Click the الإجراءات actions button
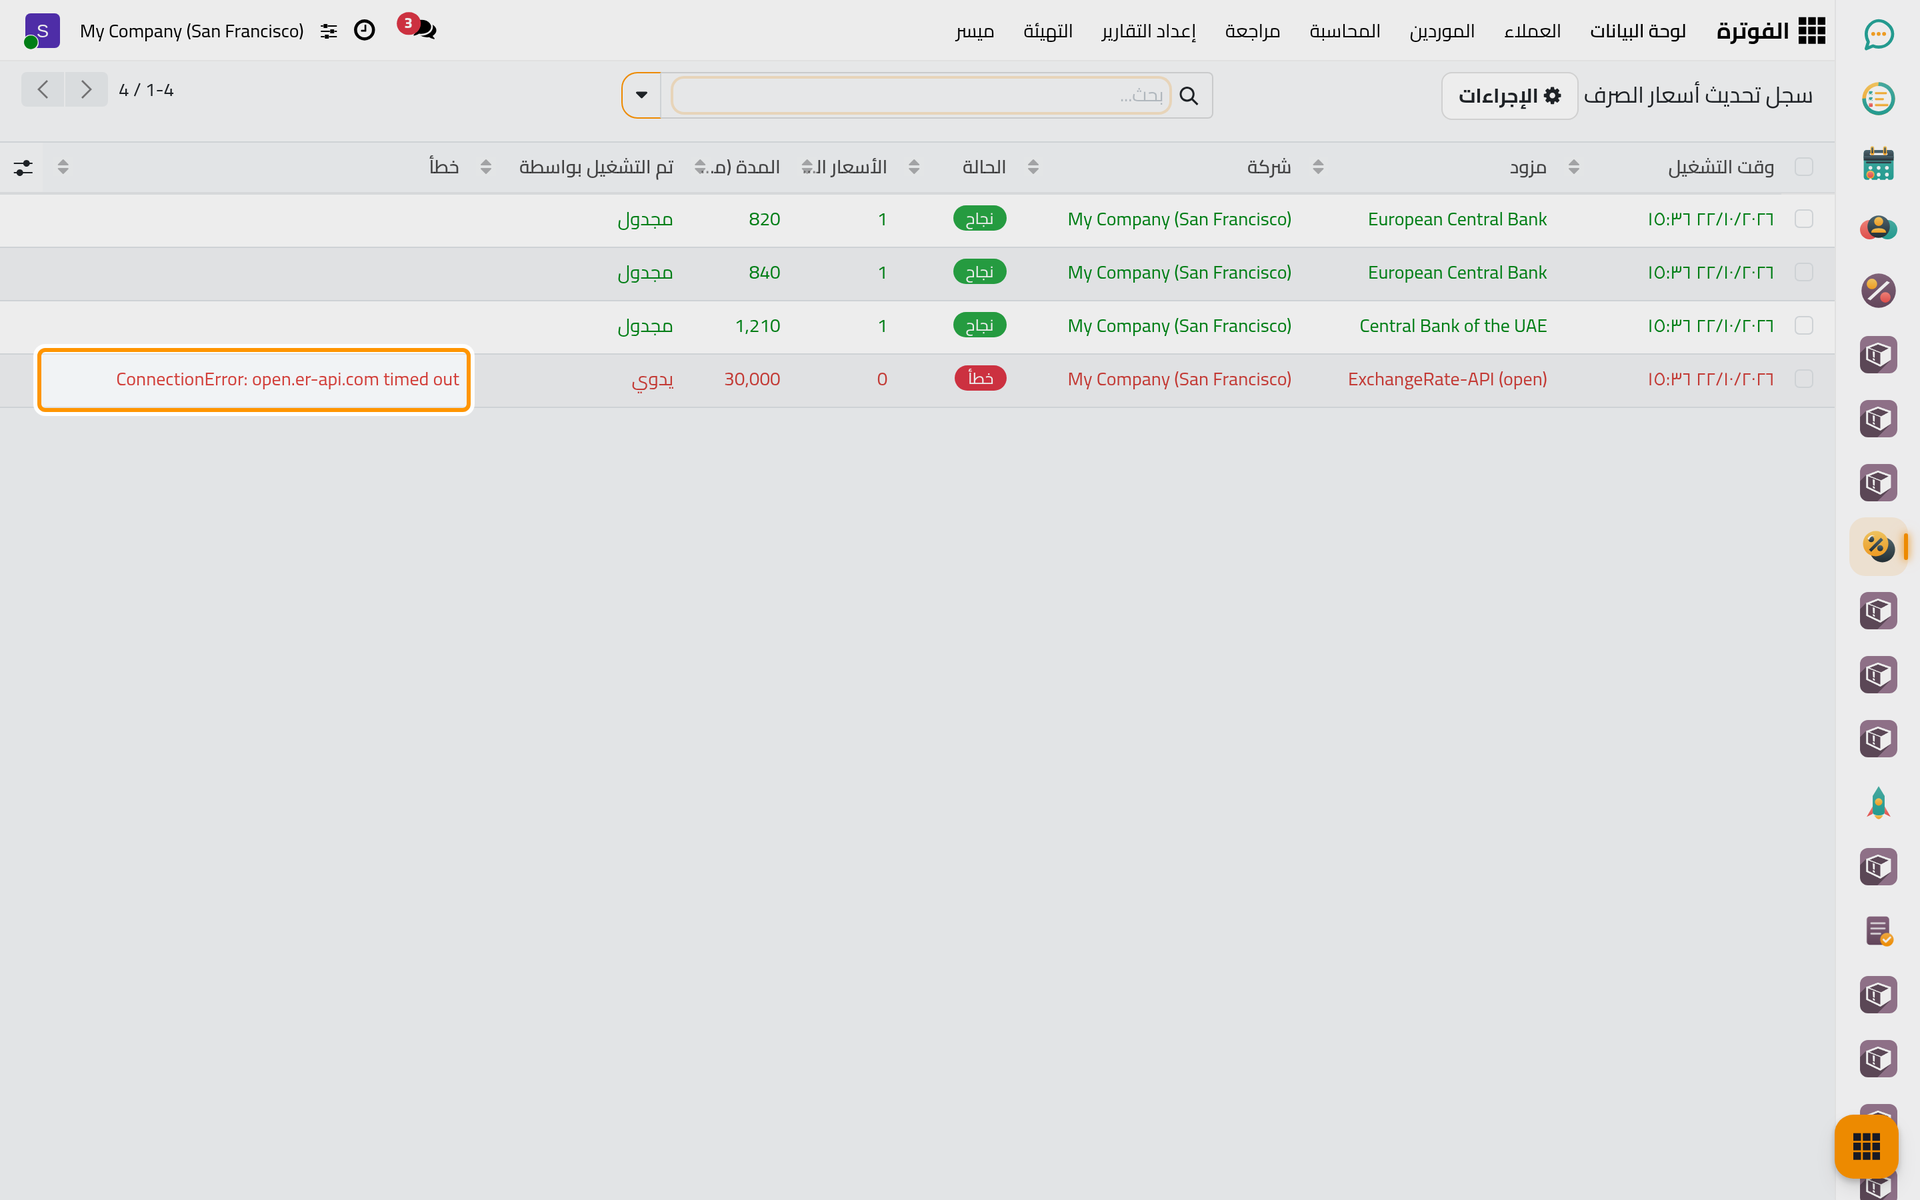Image resolution: width=1920 pixels, height=1200 pixels. (1509, 96)
